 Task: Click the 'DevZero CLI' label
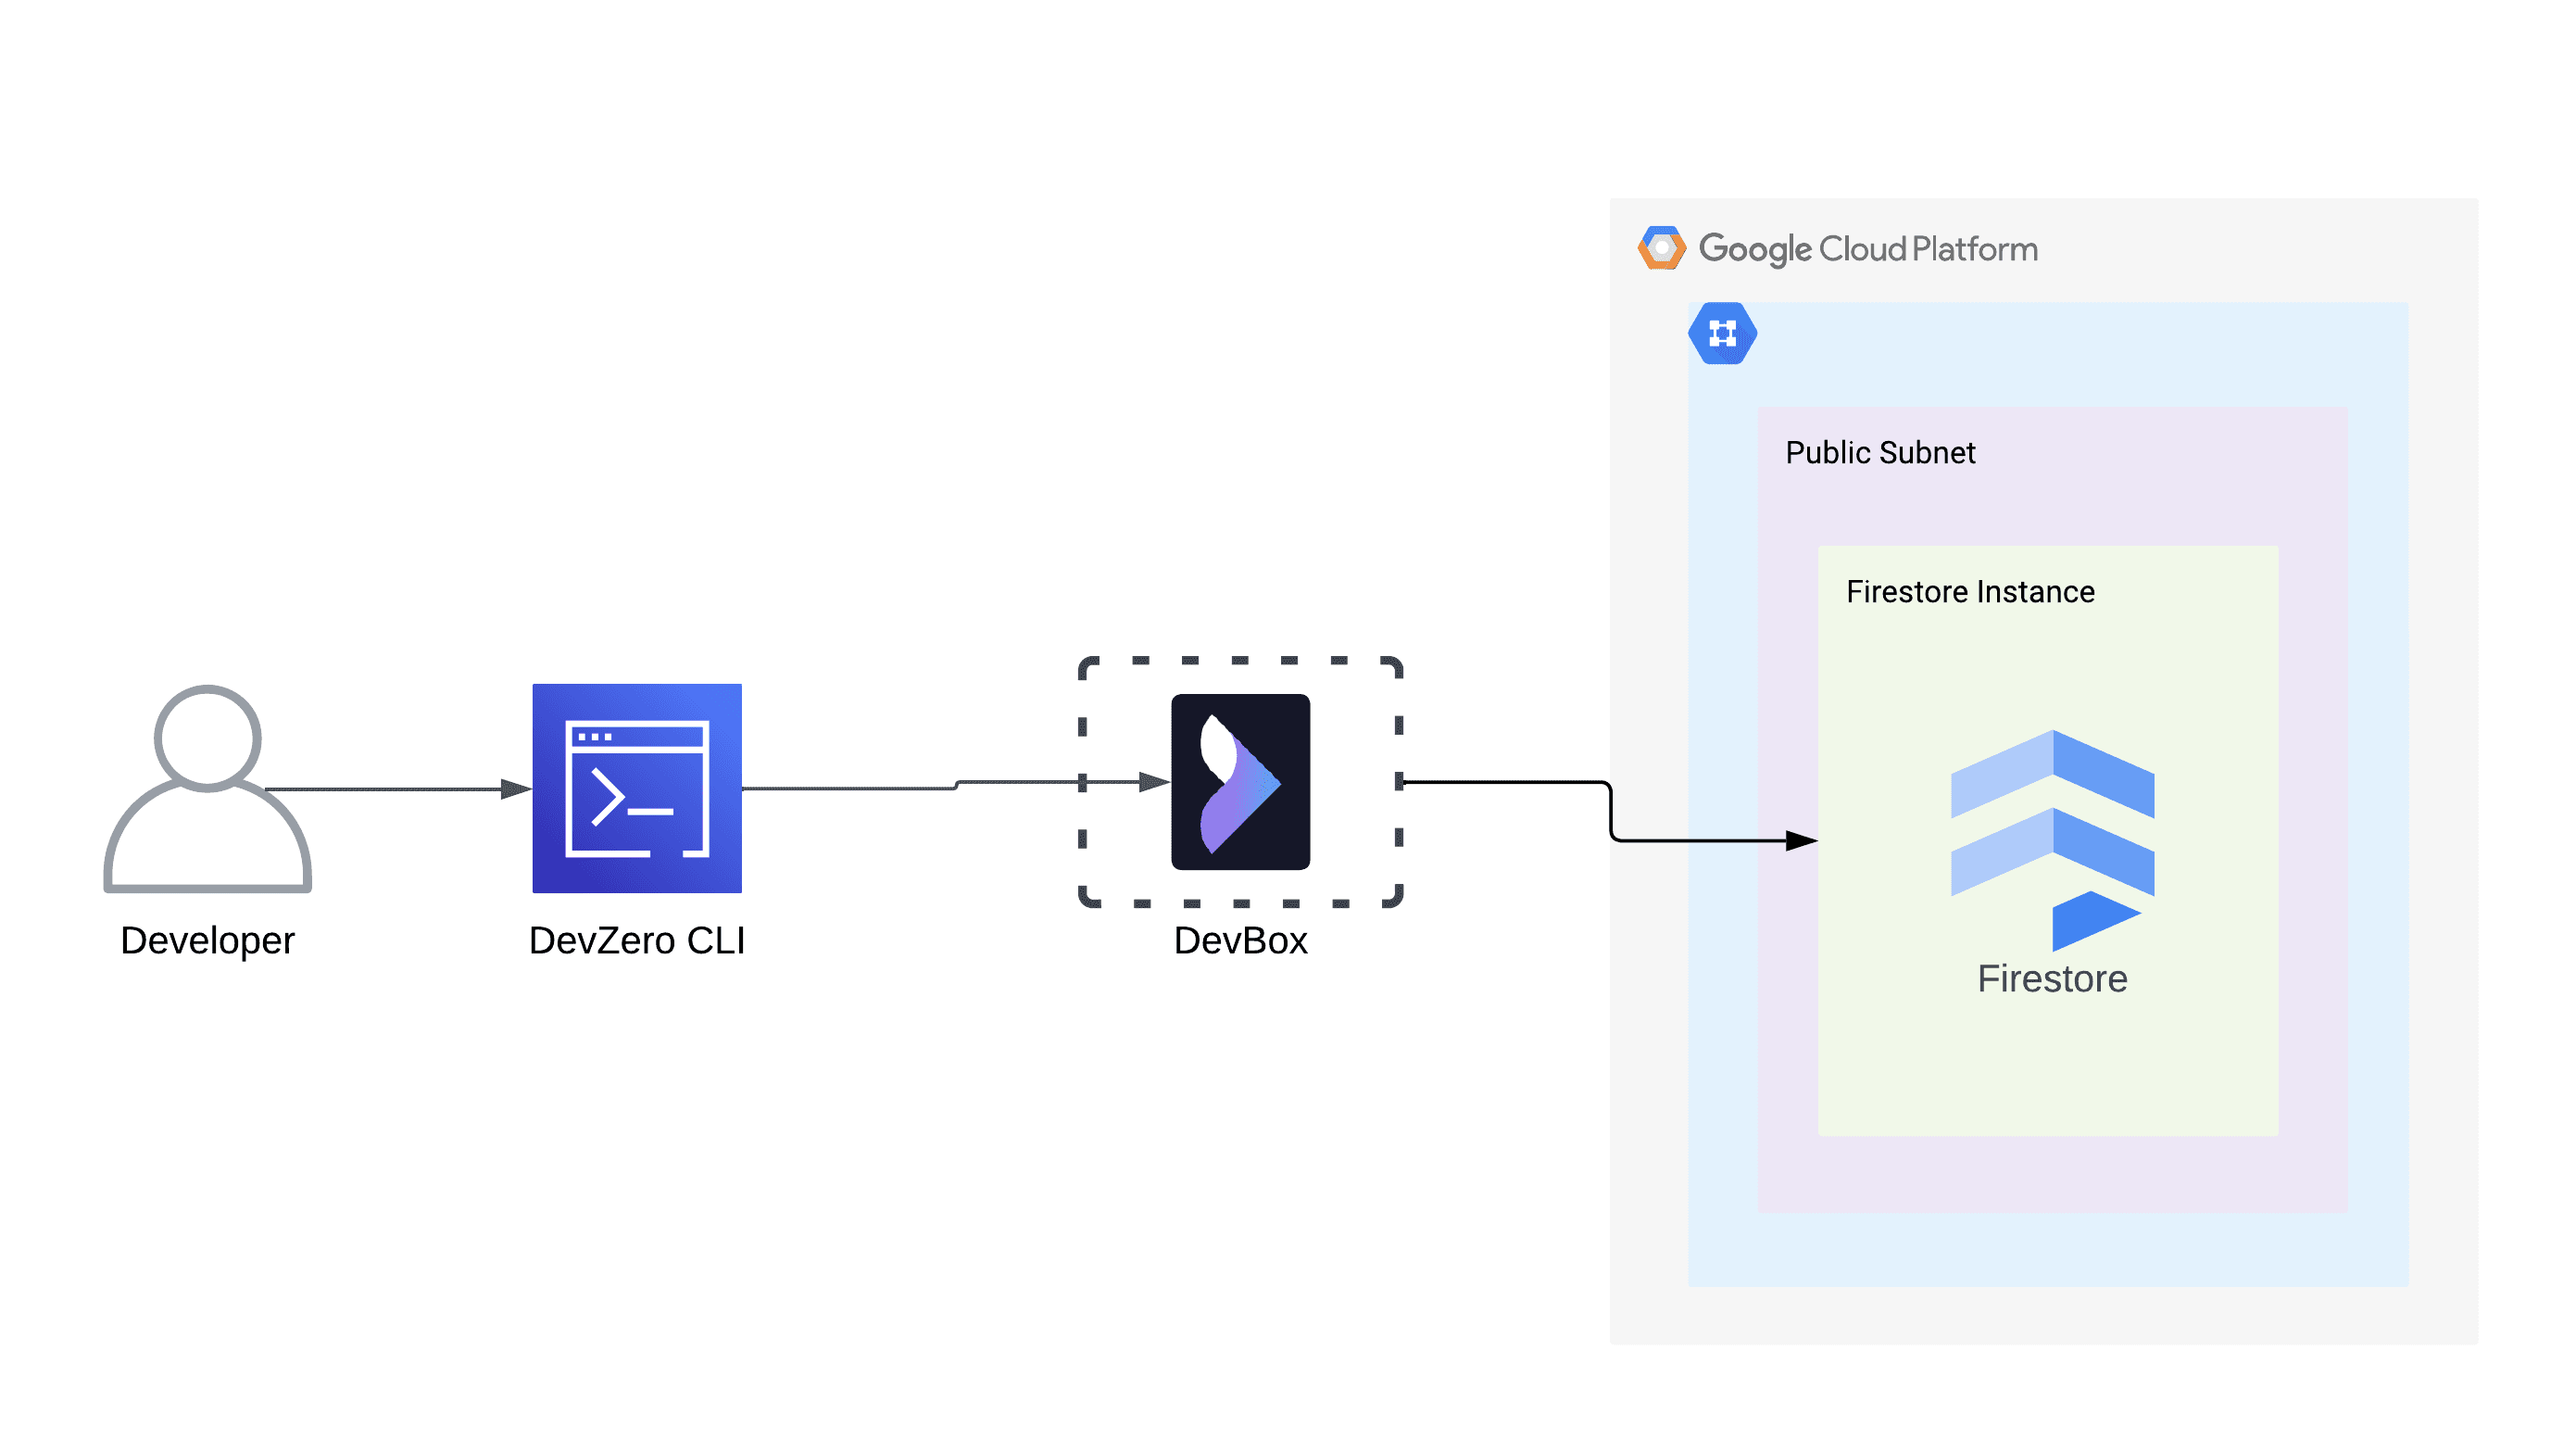[x=637, y=941]
